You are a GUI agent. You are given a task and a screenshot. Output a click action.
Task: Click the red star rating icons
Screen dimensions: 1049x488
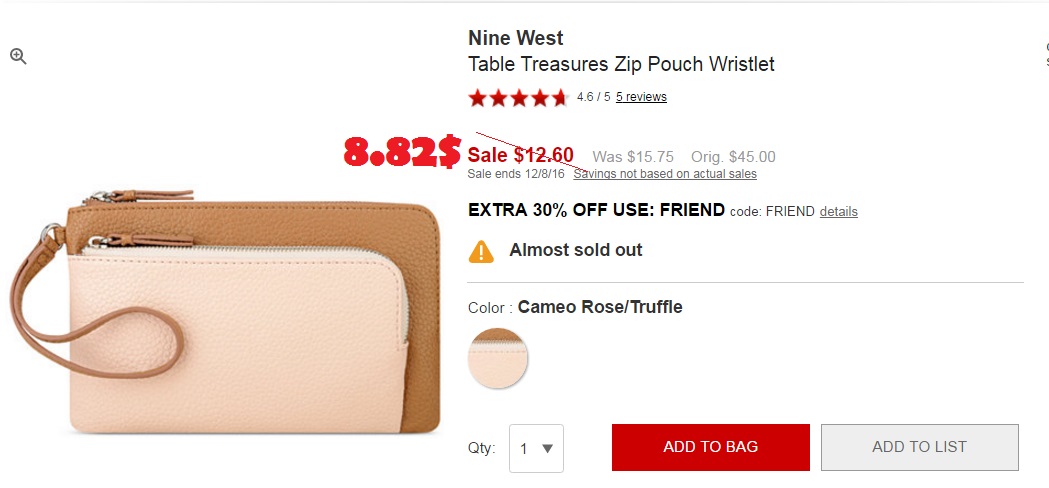pos(518,98)
